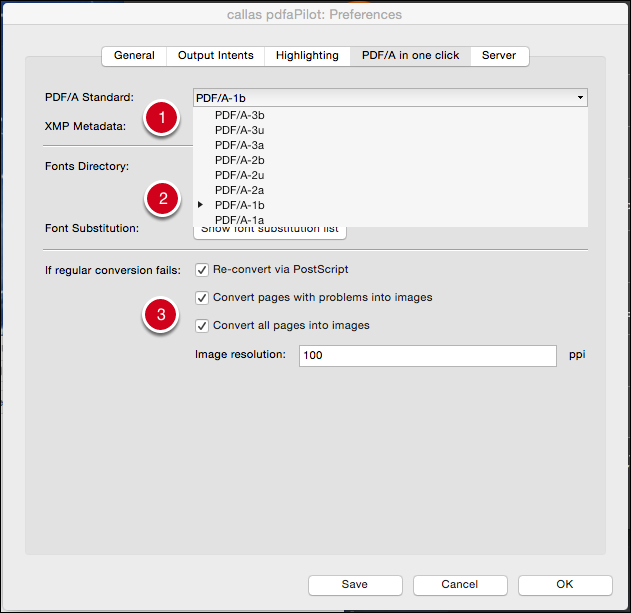
Task: Open the Output Intents tab
Action: coord(216,56)
